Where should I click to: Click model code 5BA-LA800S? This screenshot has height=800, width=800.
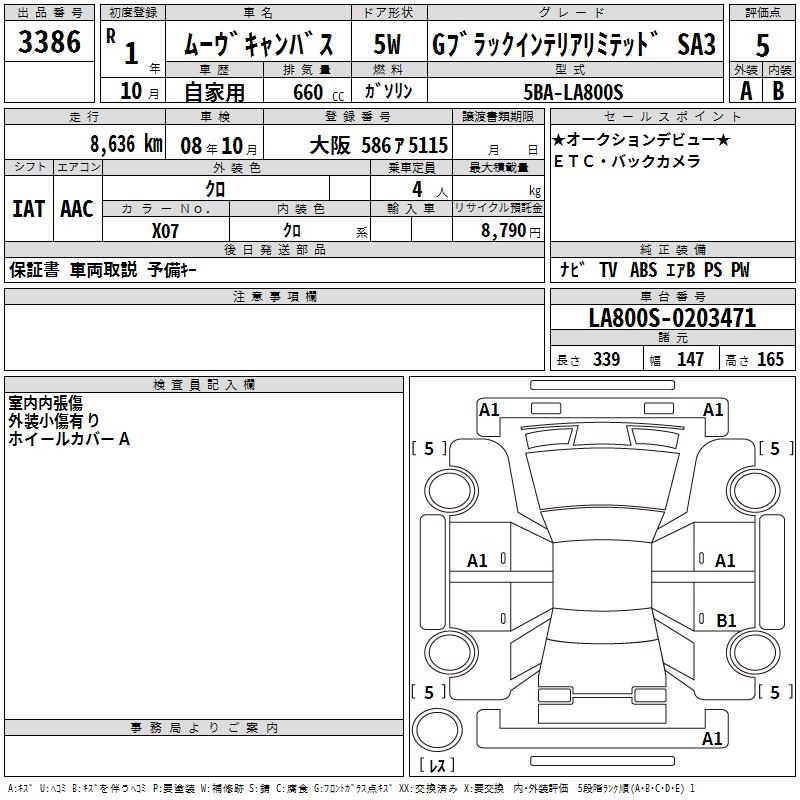pyautogui.click(x=573, y=92)
